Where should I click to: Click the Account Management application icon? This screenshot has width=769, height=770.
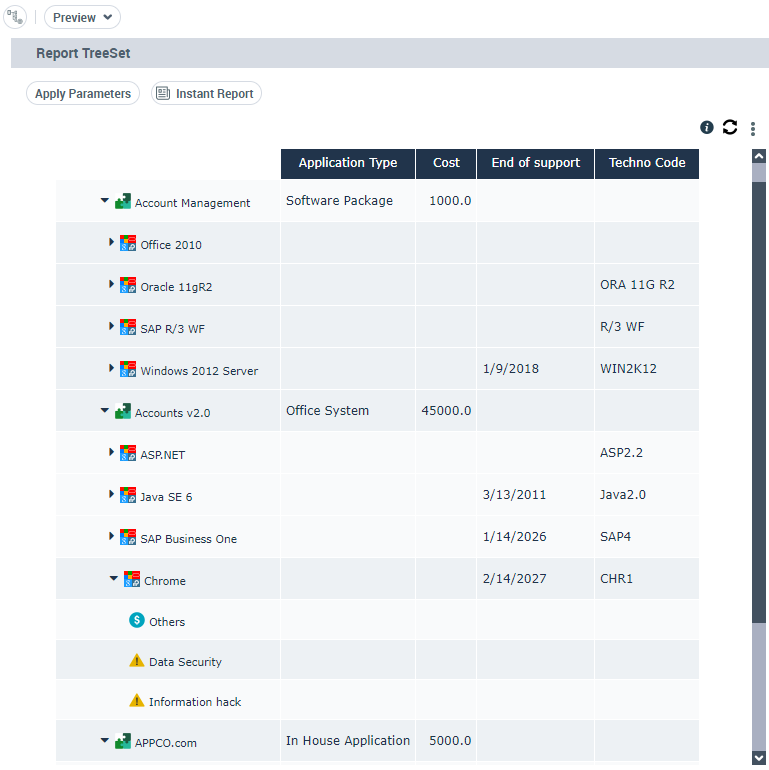pyautogui.click(x=122, y=201)
